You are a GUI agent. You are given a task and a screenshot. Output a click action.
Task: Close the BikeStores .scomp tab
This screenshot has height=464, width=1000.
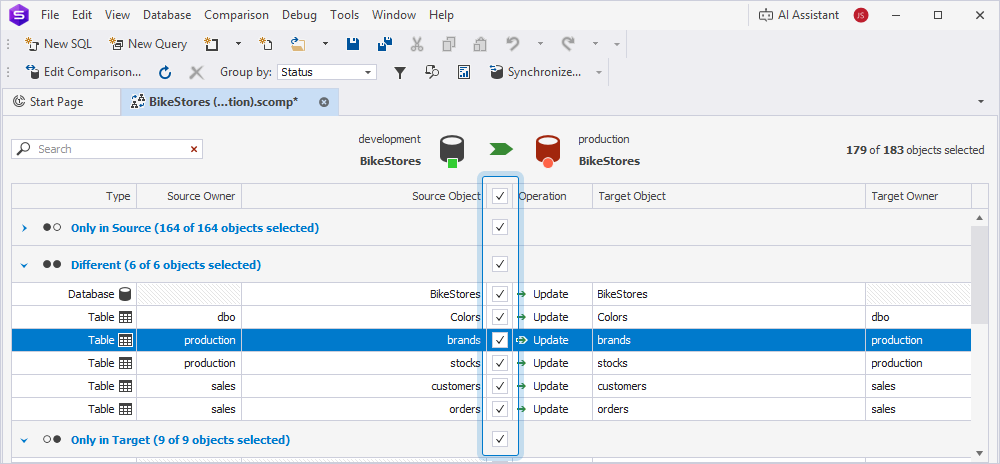324,102
